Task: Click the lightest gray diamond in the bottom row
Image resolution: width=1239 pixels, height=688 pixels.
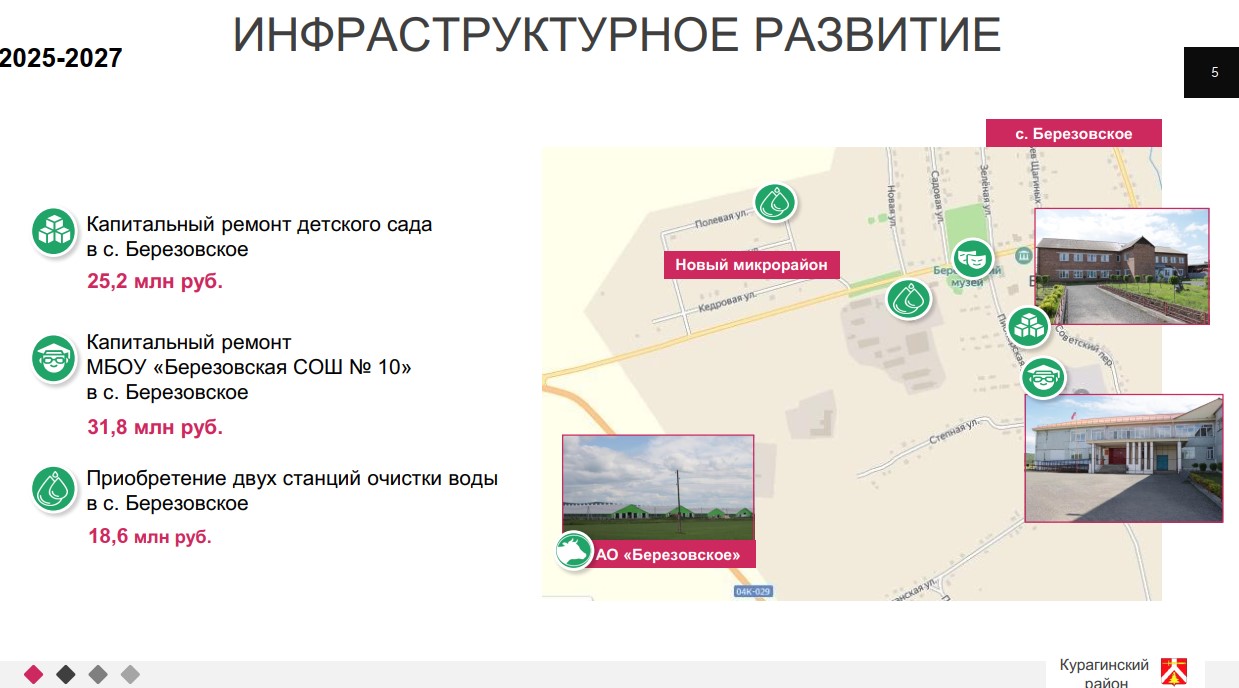Action: tap(130, 674)
